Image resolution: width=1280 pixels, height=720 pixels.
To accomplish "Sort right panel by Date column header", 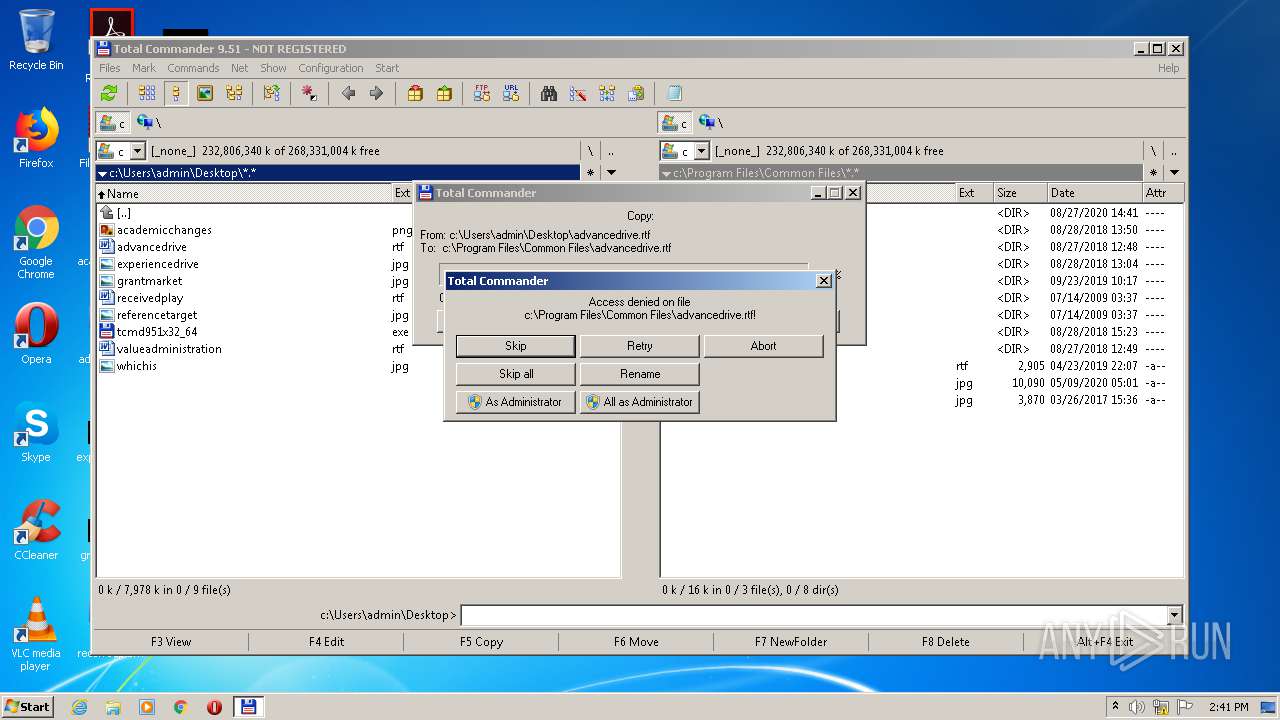I will pyautogui.click(x=1094, y=193).
